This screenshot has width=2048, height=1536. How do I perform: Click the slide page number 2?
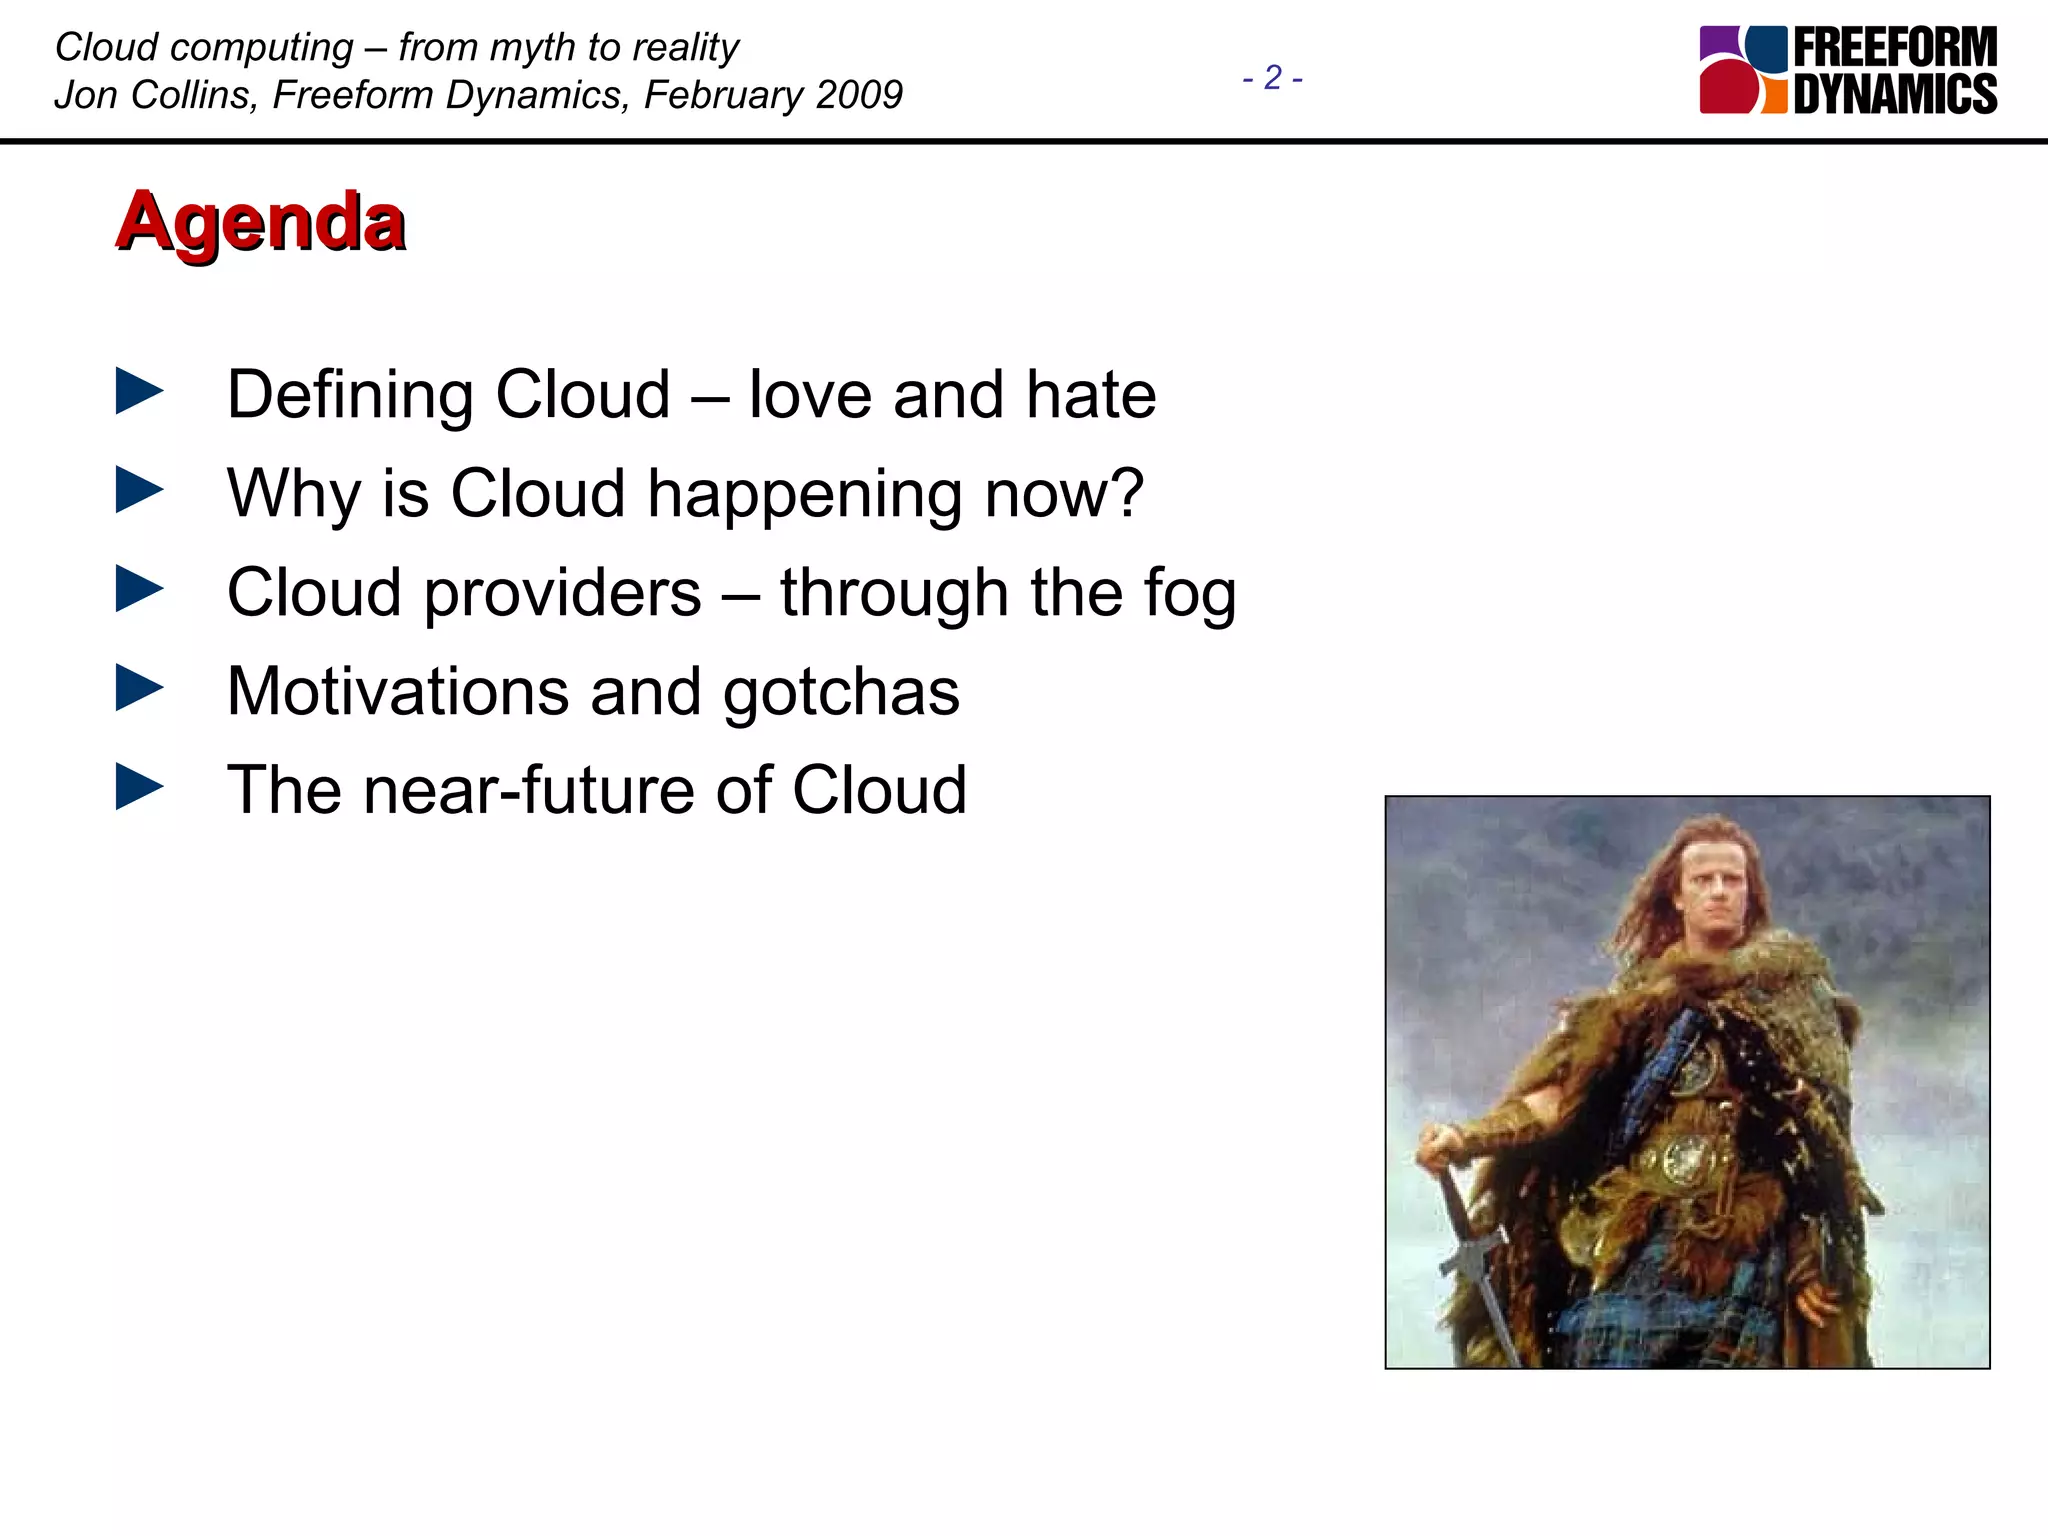(1272, 78)
